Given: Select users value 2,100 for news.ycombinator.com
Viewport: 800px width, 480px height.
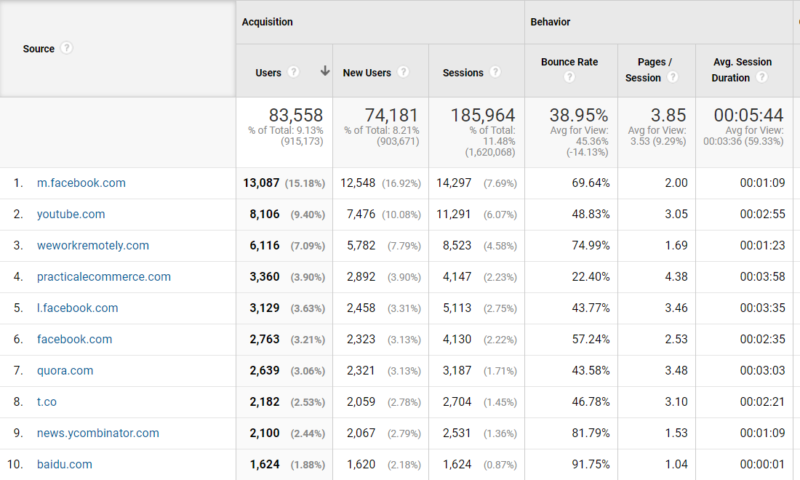Looking at the screenshot, I should coord(264,433).
